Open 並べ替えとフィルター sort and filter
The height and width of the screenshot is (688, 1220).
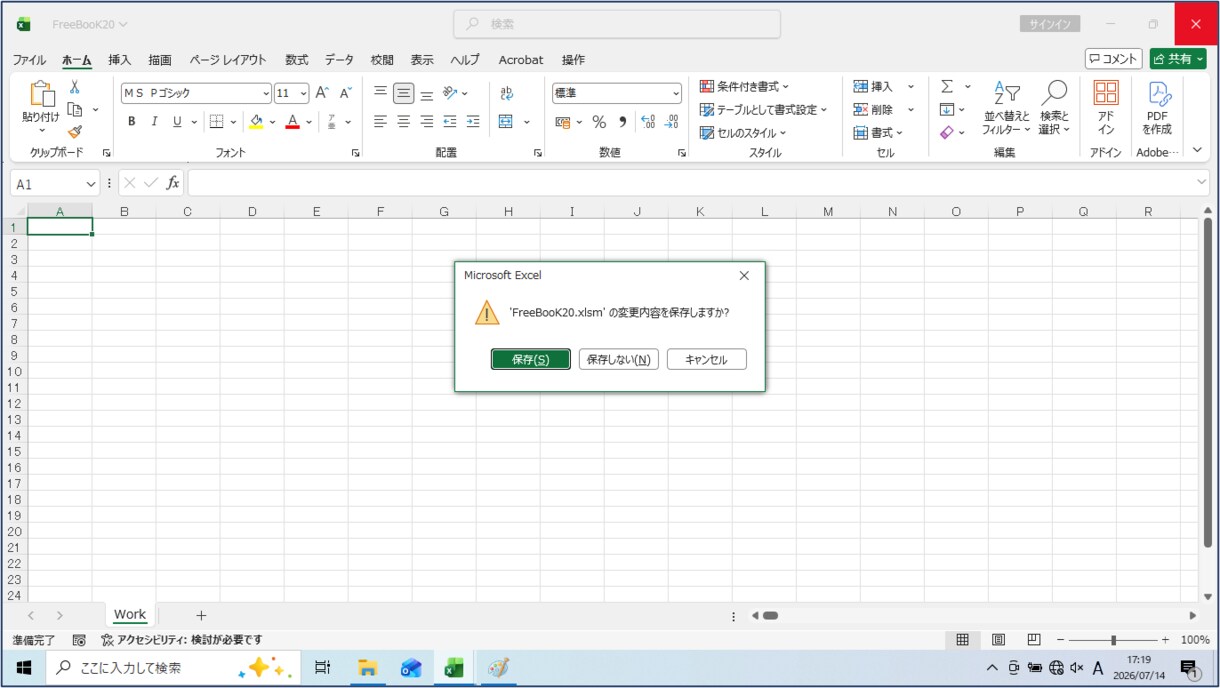point(1006,108)
